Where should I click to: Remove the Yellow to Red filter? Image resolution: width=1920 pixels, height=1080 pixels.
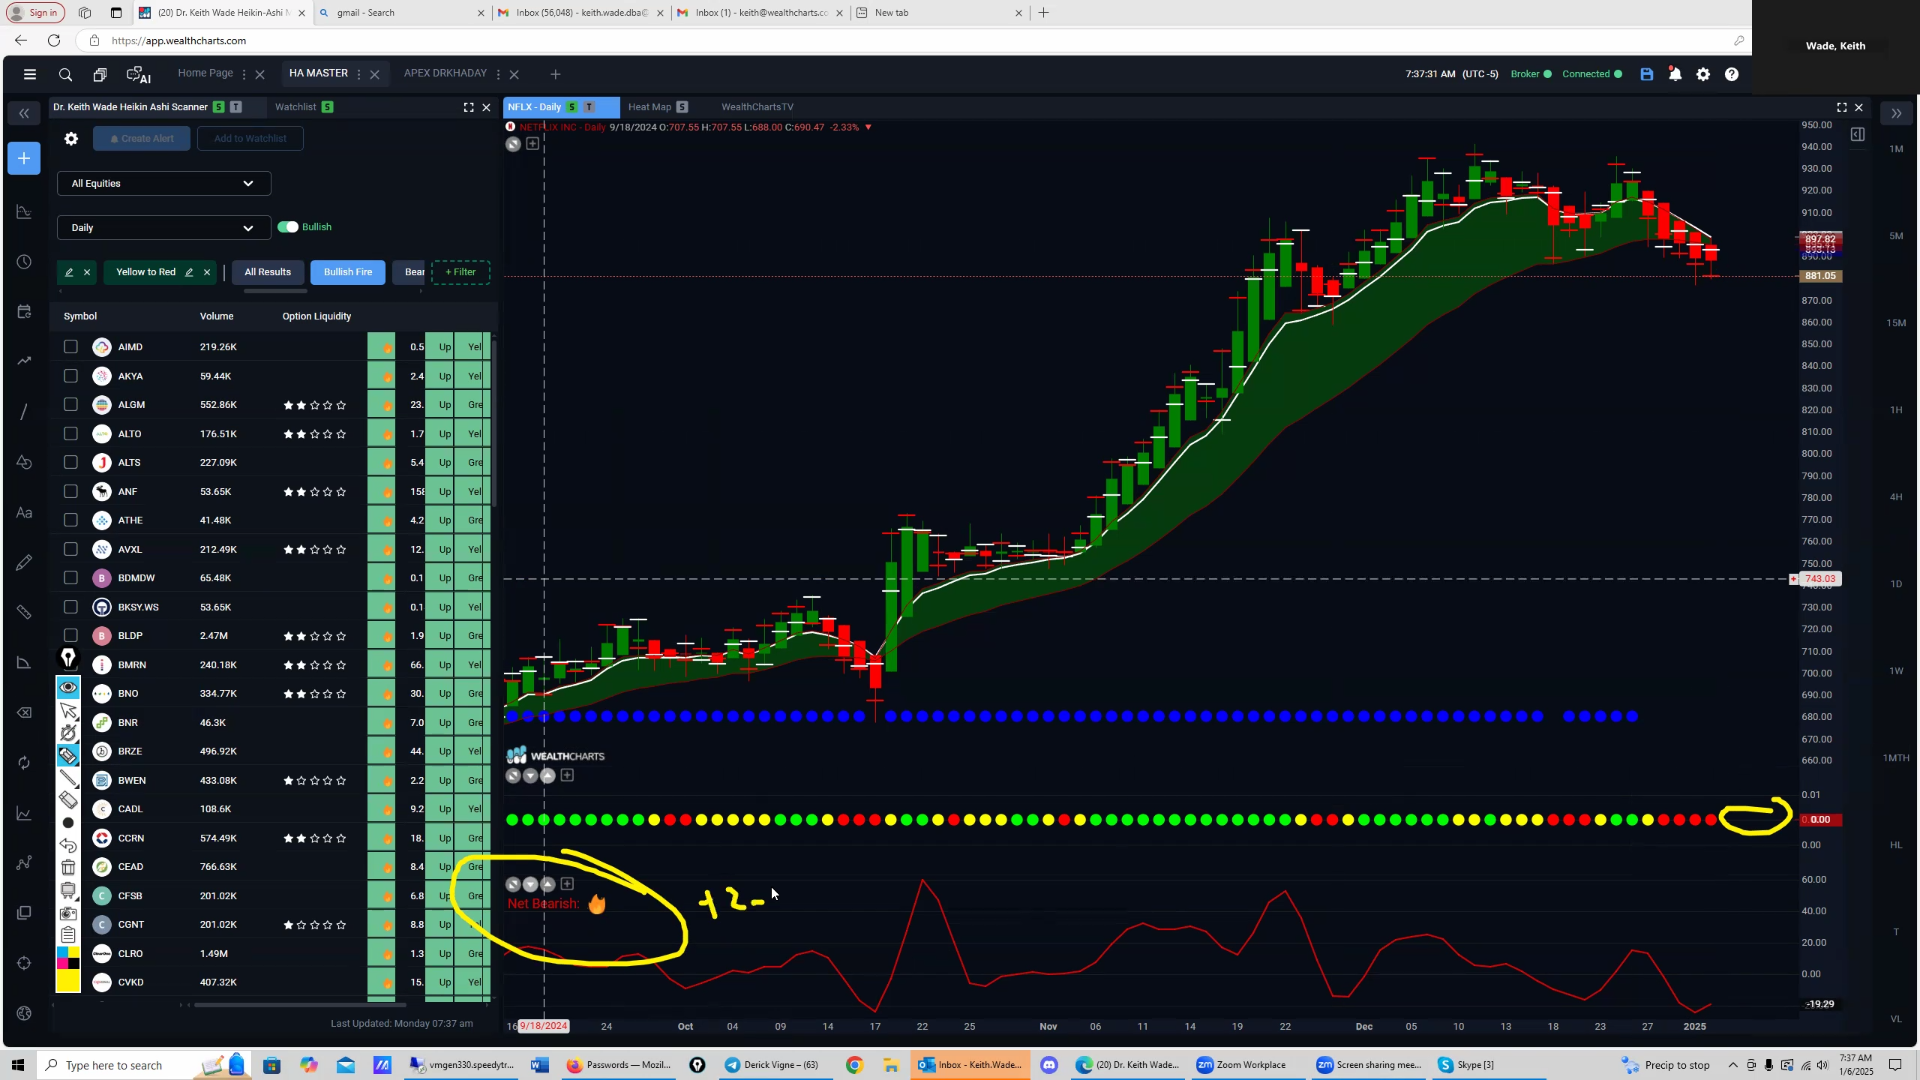click(207, 272)
